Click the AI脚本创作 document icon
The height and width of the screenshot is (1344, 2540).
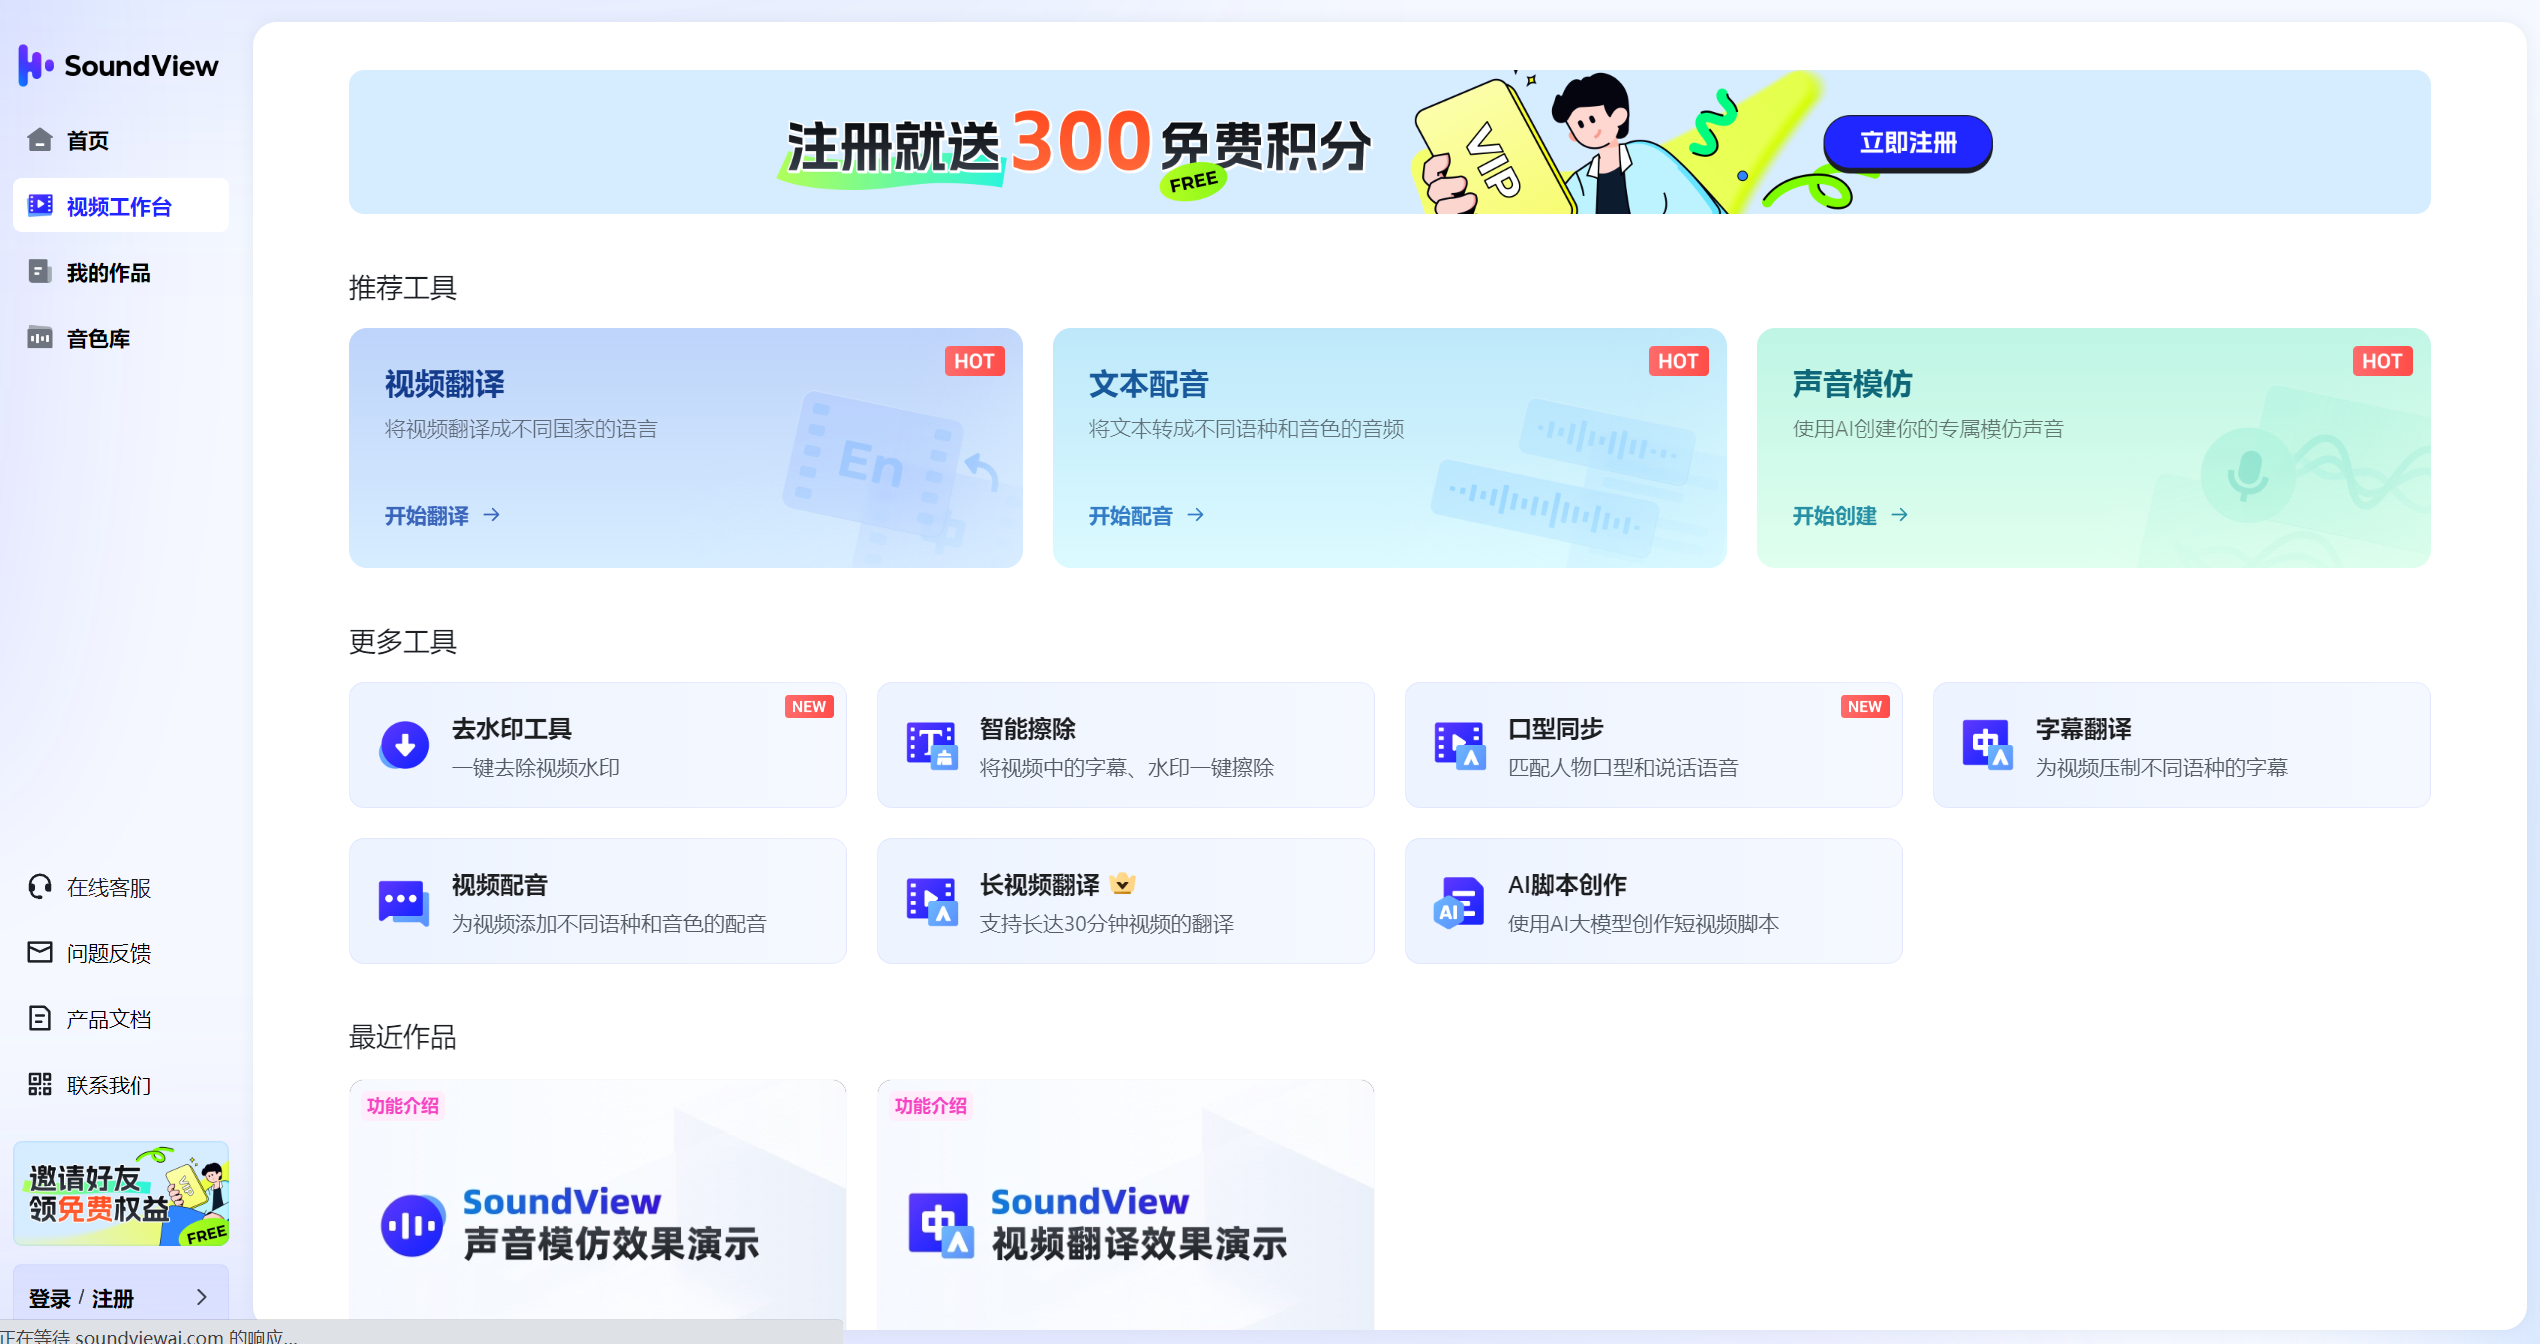(1460, 901)
